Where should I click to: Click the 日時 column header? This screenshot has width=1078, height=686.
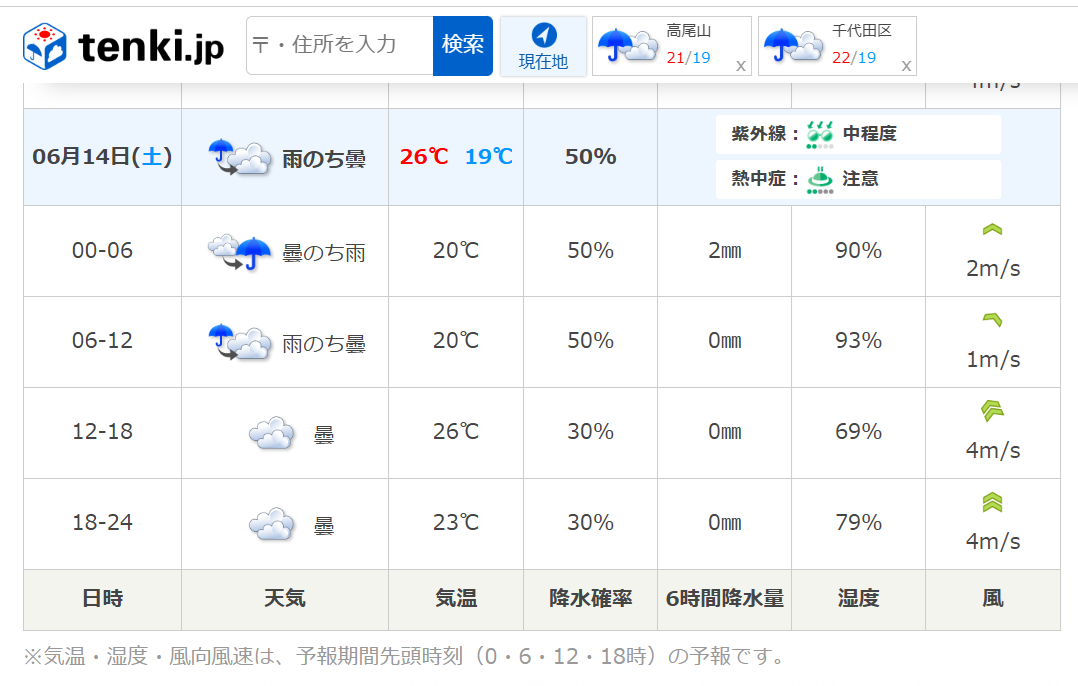tap(102, 599)
